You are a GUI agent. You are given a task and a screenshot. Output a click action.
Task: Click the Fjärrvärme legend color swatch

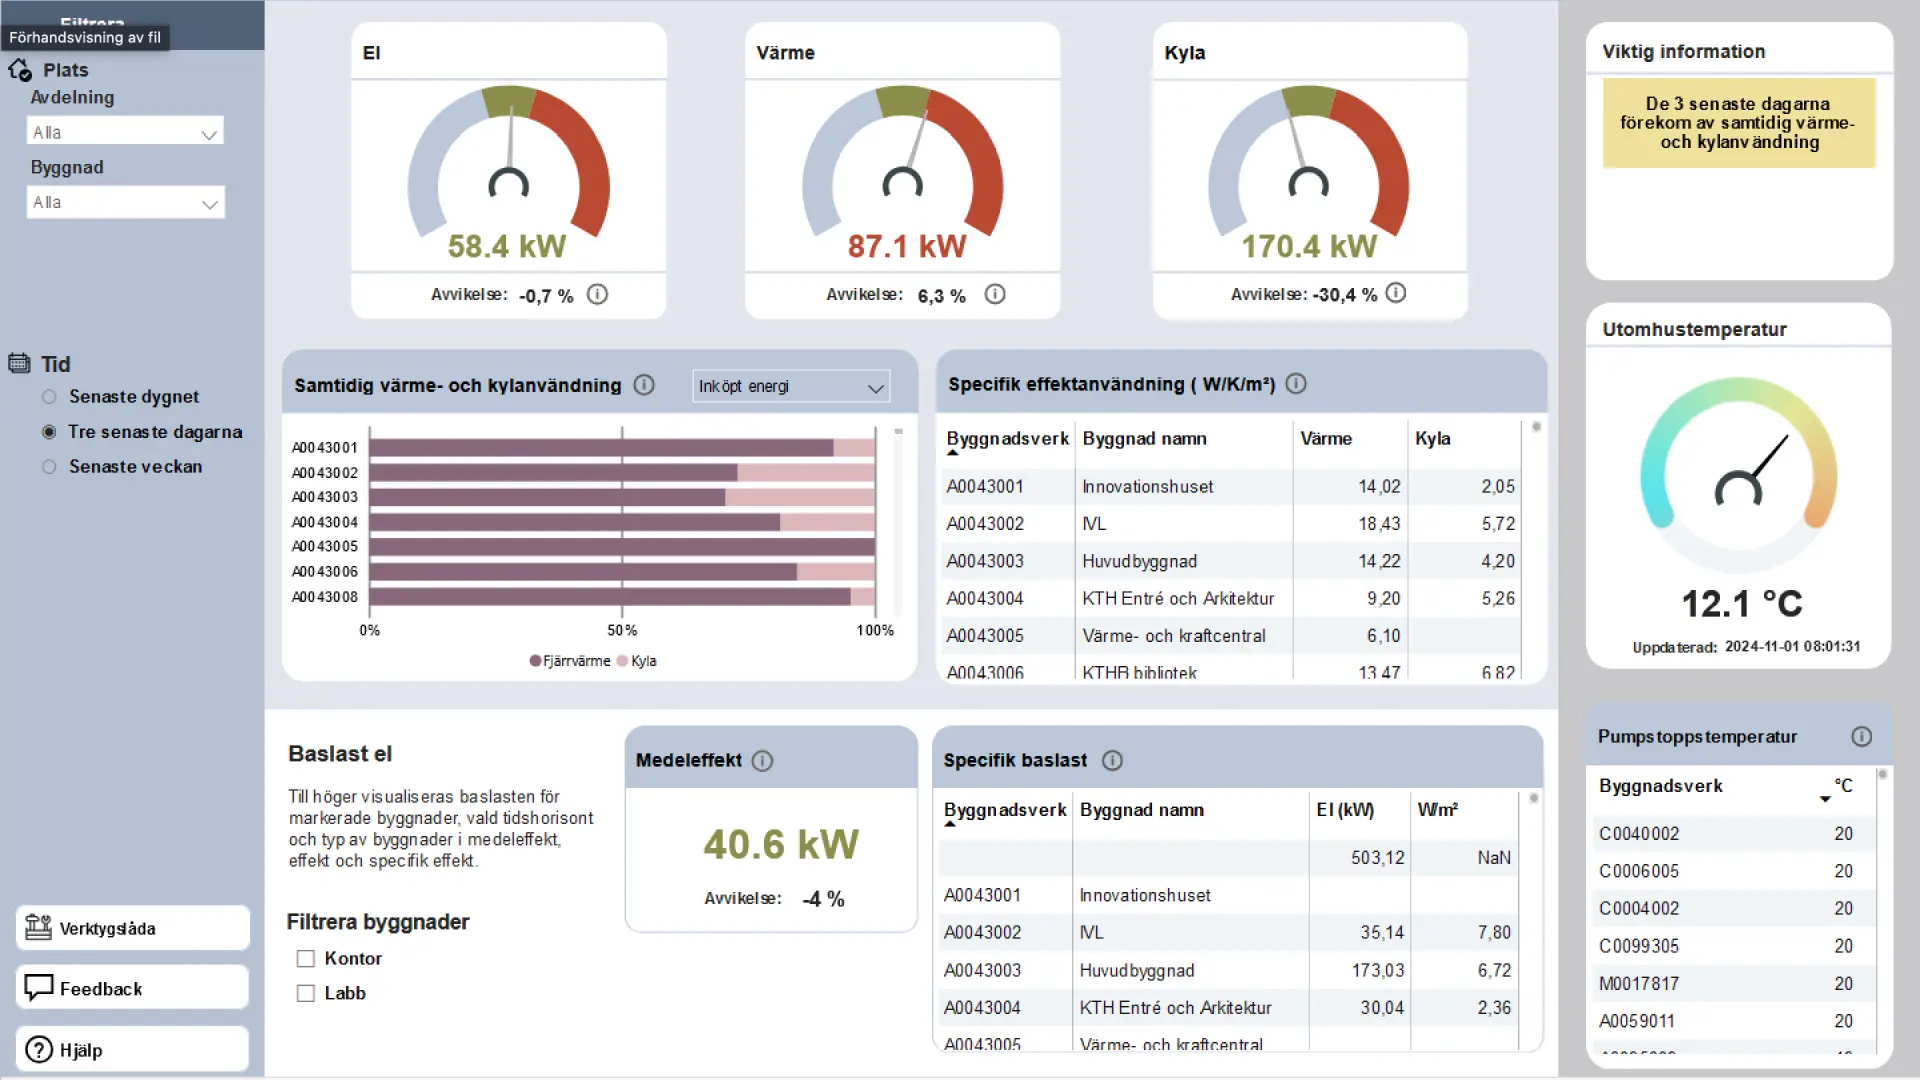[x=535, y=661]
